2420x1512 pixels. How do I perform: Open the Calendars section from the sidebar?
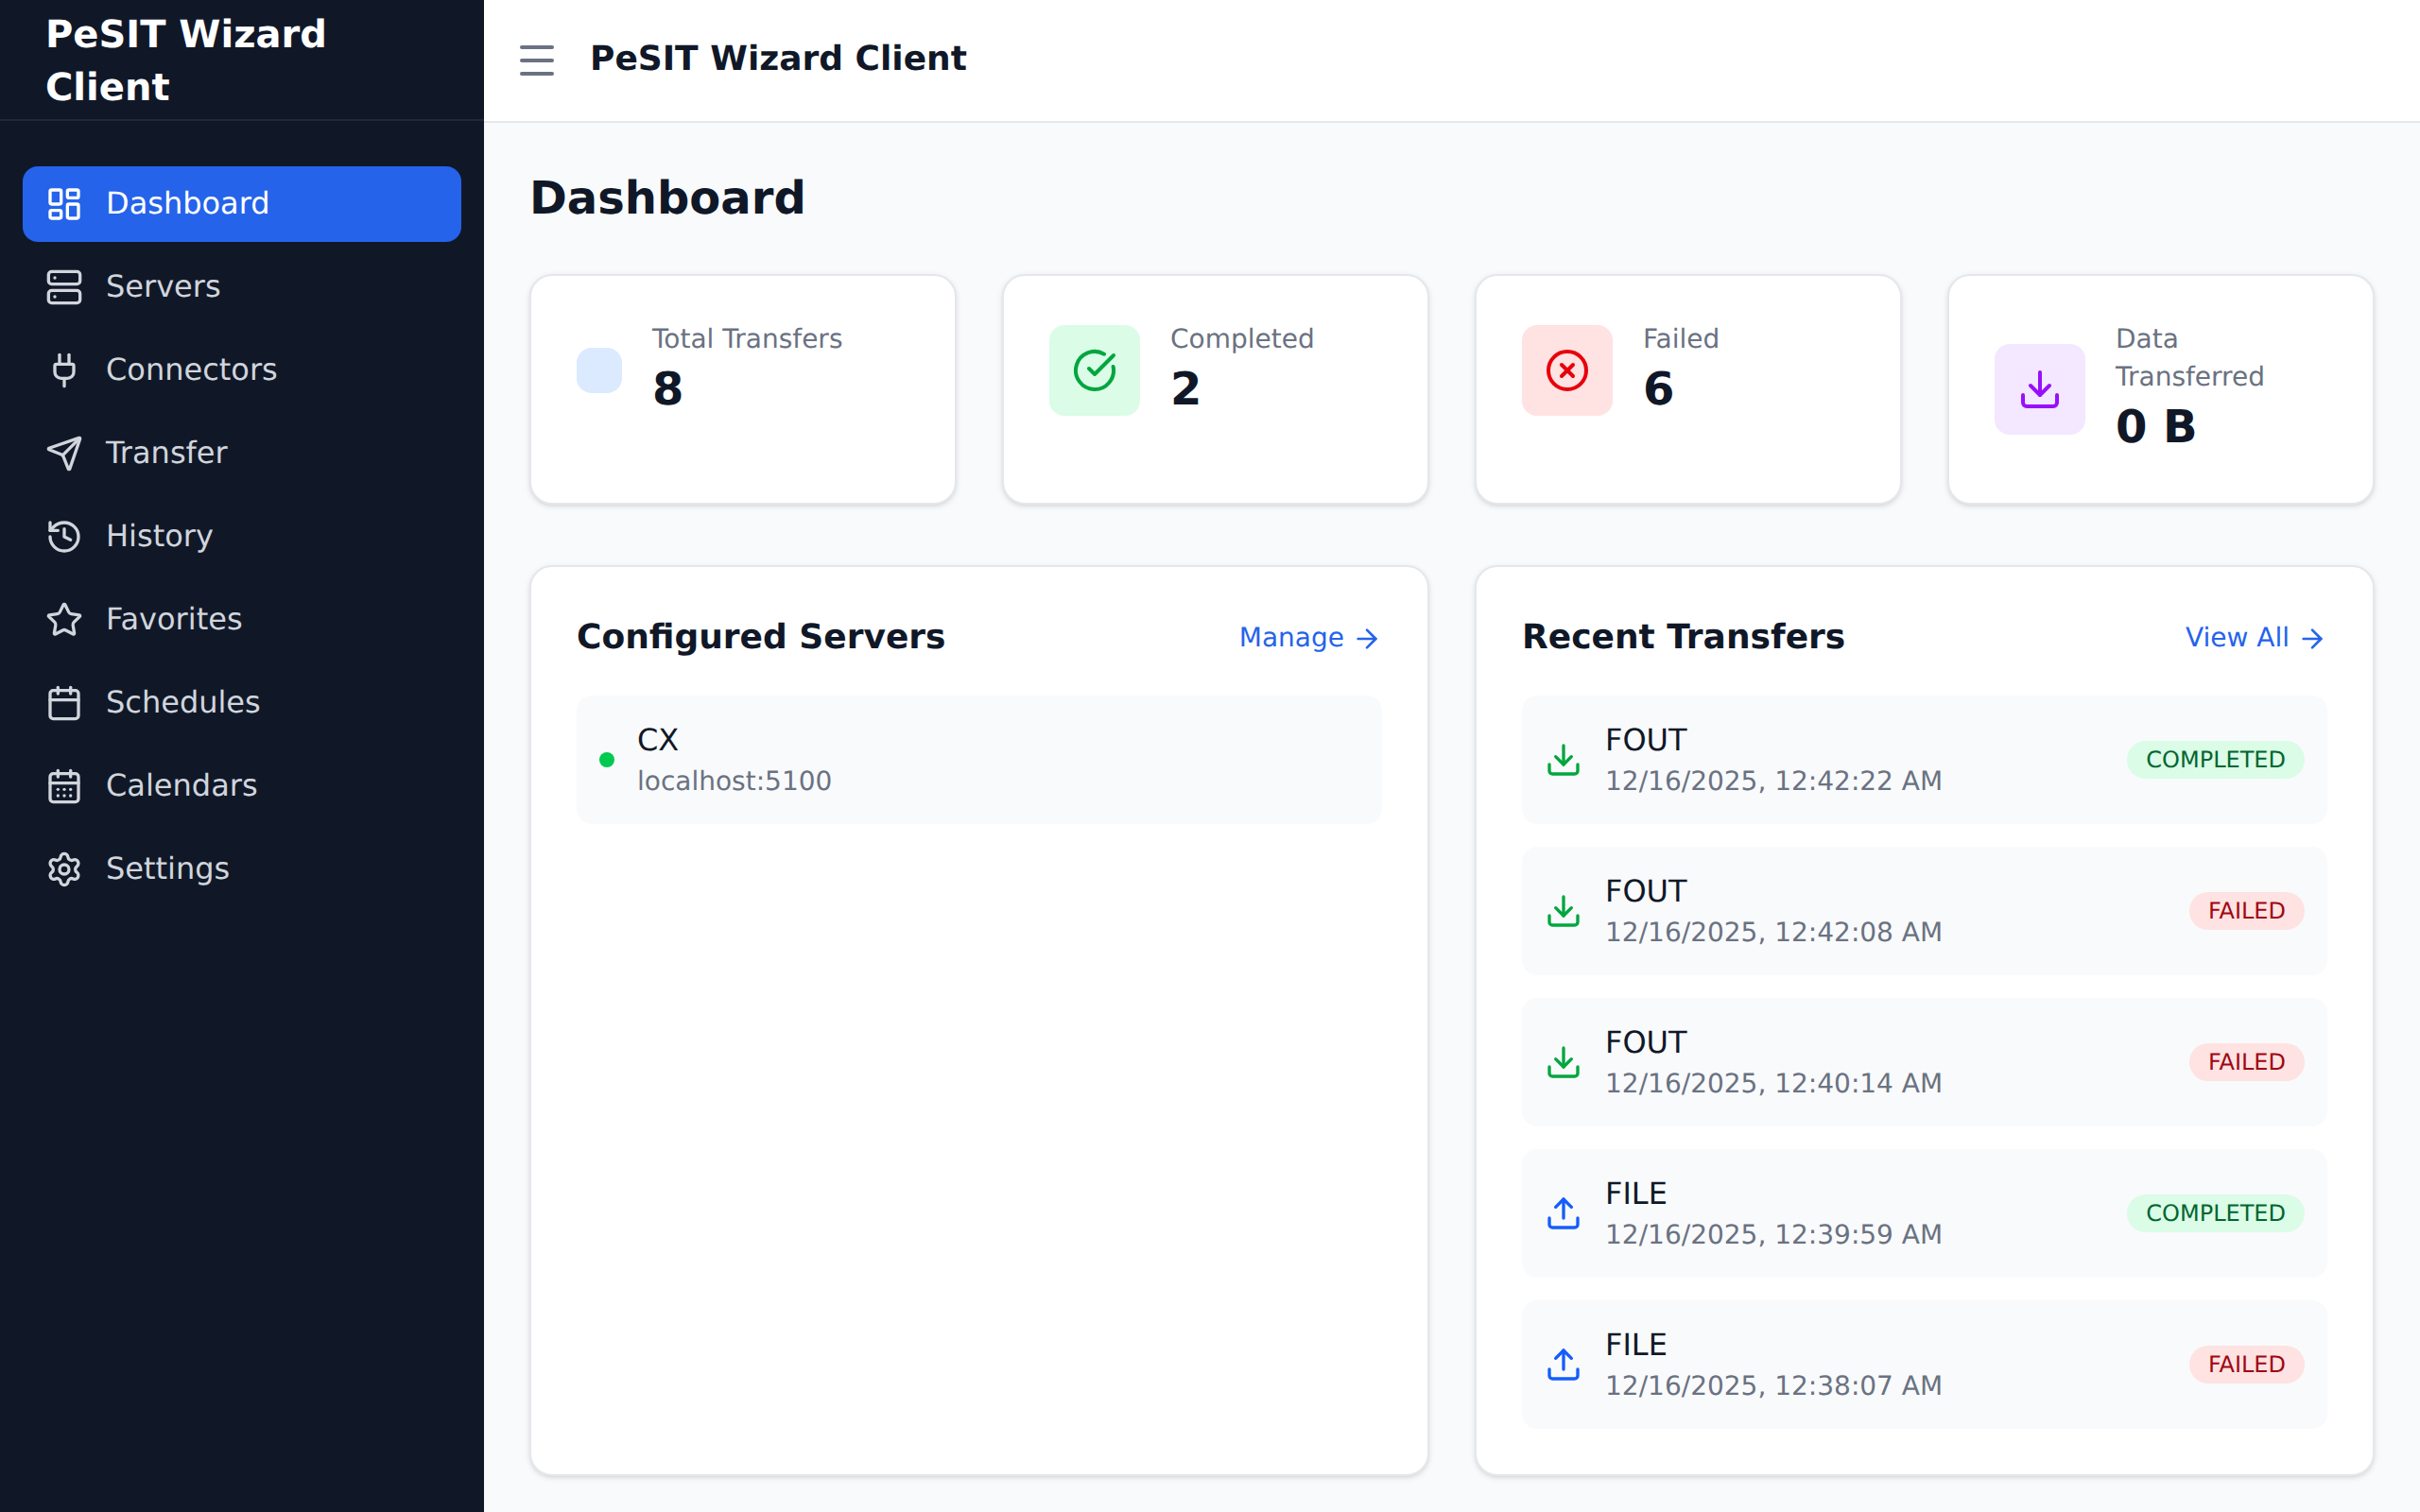(180, 786)
